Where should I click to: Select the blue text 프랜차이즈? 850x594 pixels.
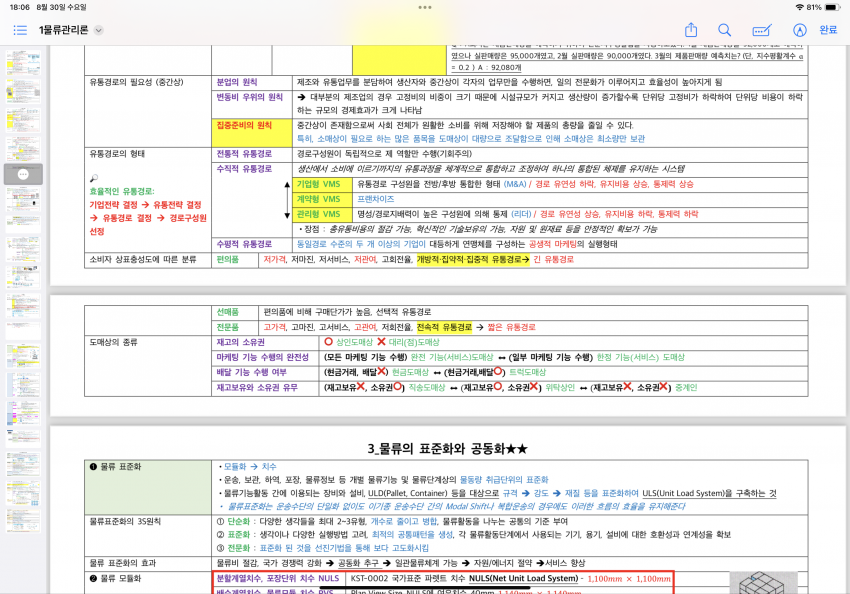(x=376, y=199)
